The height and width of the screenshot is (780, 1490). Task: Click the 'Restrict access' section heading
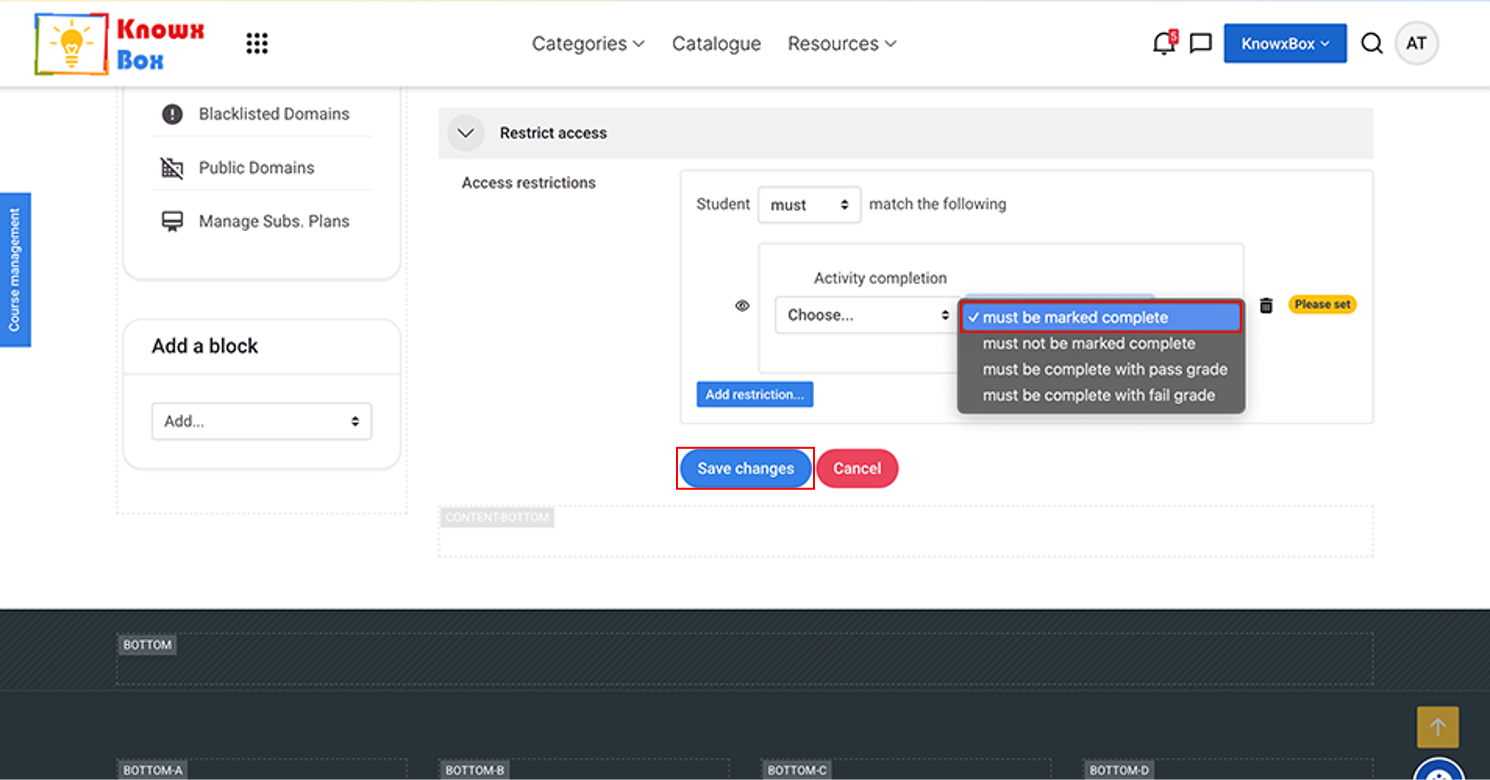coord(553,133)
